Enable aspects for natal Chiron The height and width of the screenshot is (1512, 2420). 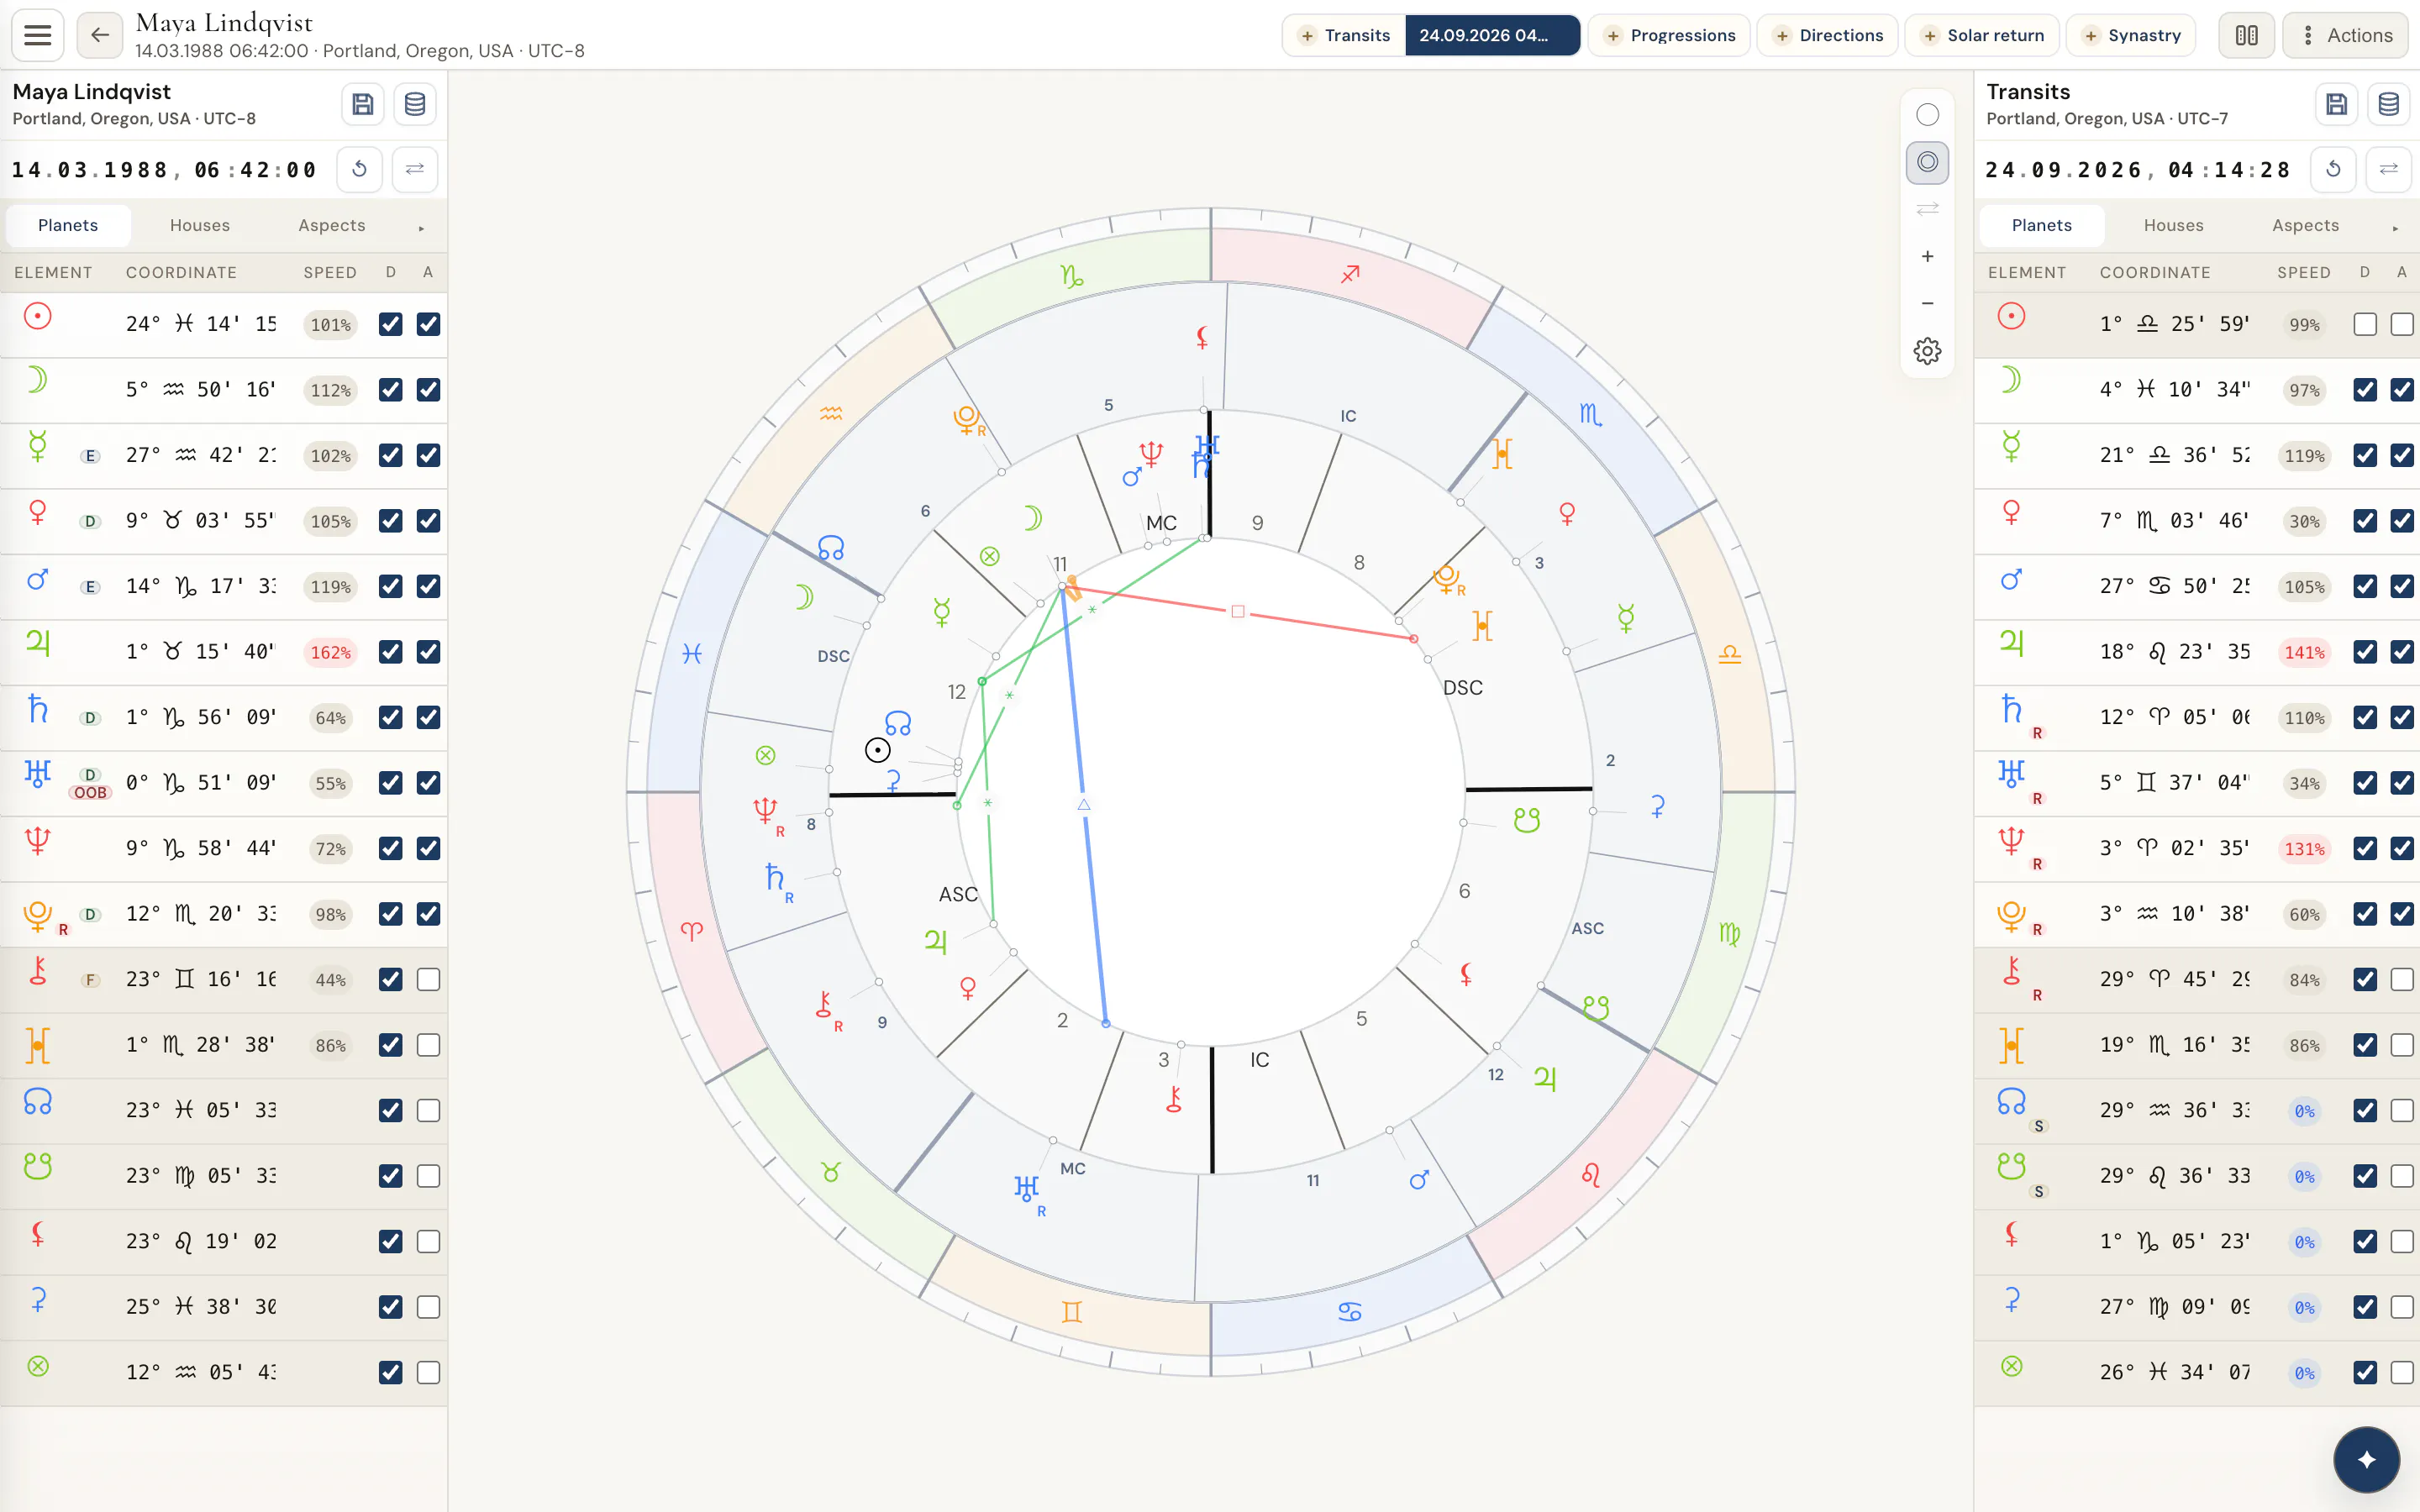click(x=428, y=979)
